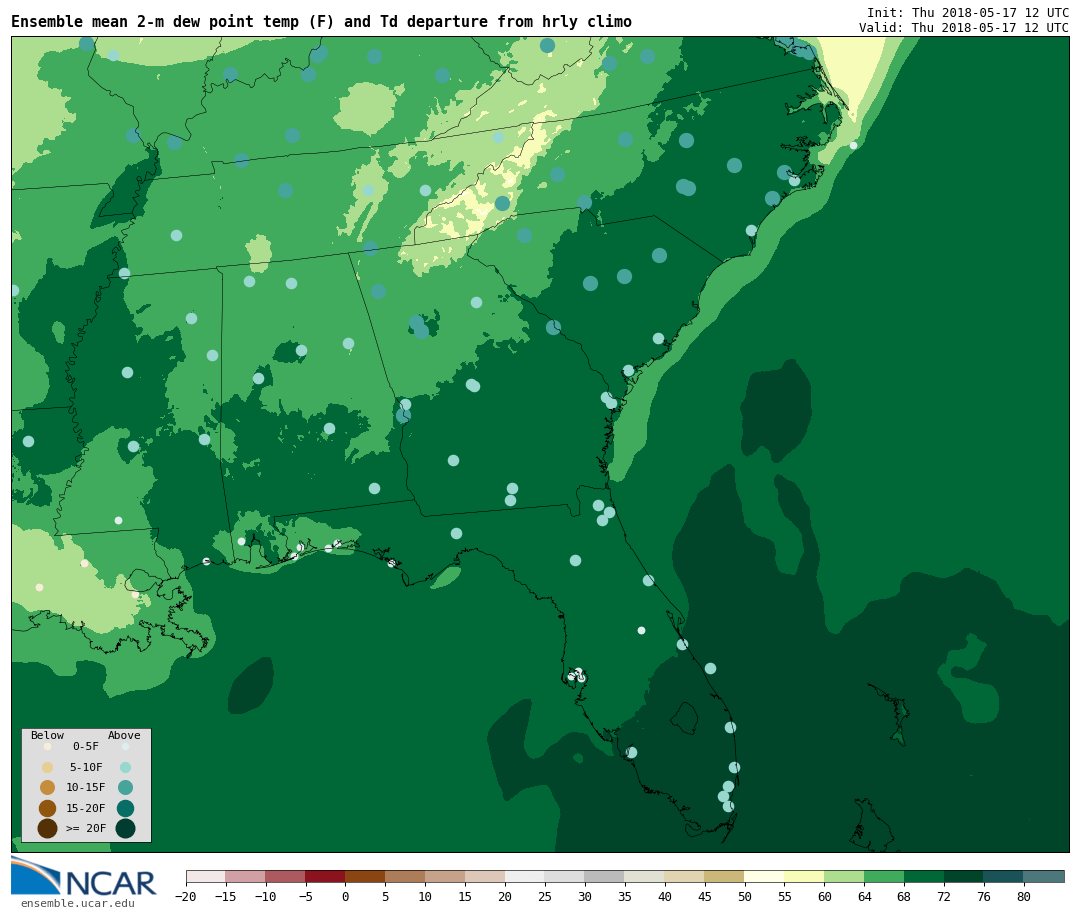Click the Above 5-10F legend dot
Image resolution: width=1080 pixels, height=915 pixels.
(125, 767)
